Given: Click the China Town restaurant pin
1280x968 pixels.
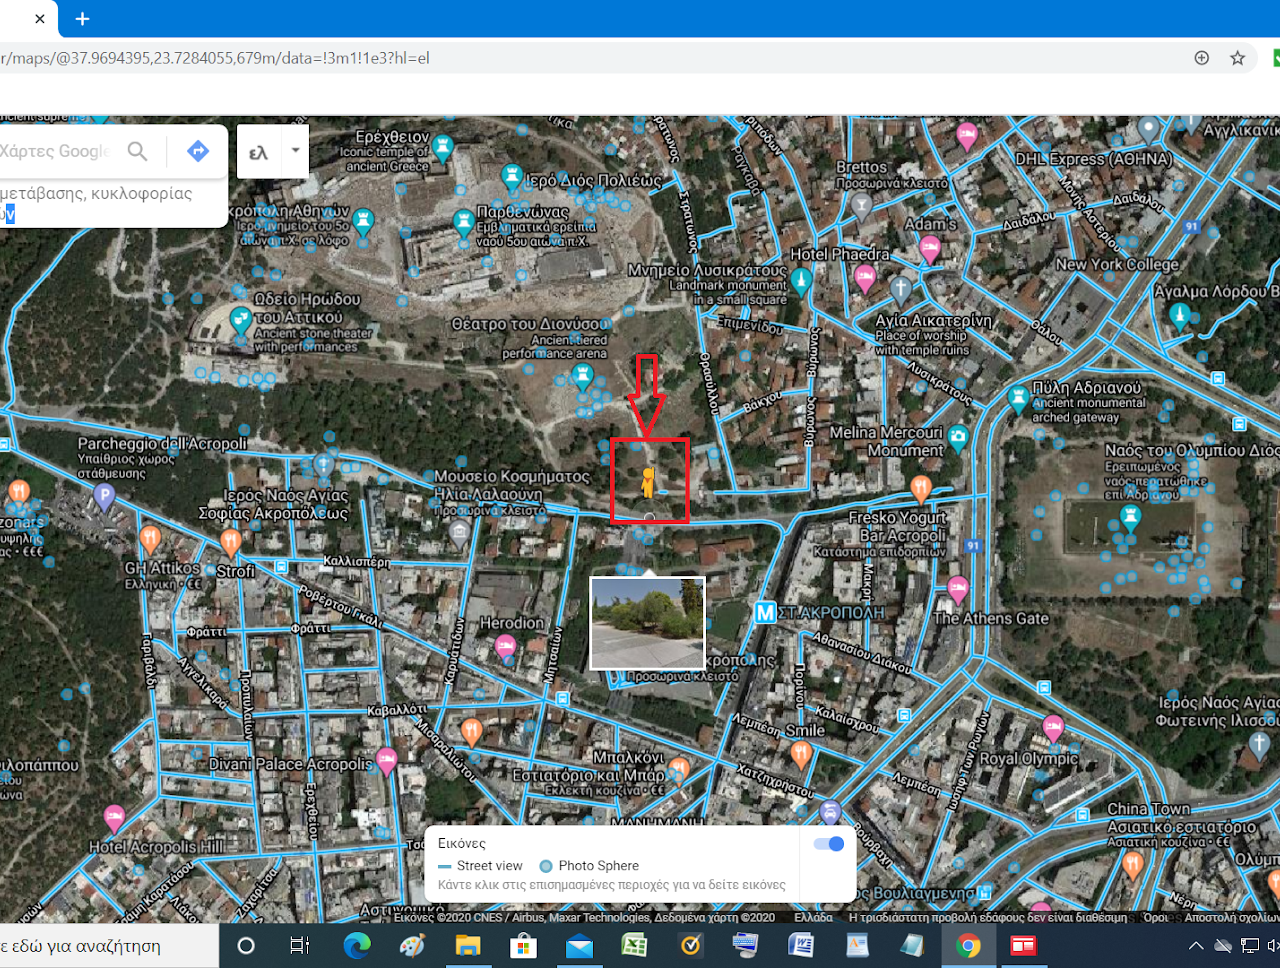Looking at the screenshot, I should click(1133, 862).
